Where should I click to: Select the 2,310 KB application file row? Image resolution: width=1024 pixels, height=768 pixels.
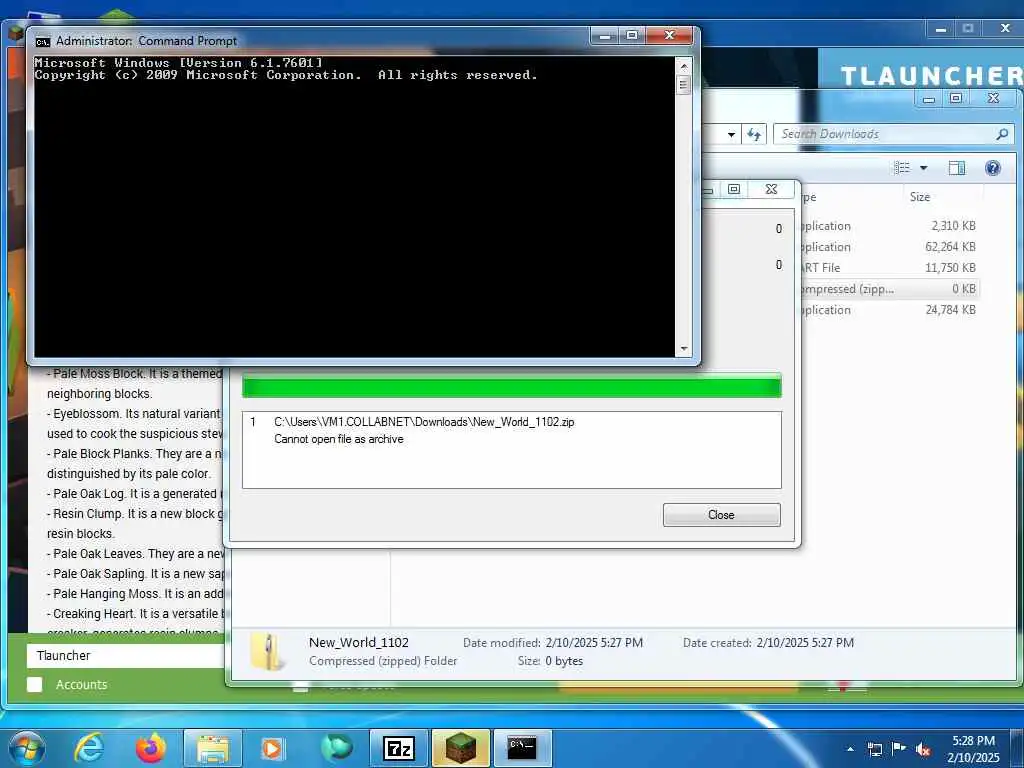(x=888, y=226)
